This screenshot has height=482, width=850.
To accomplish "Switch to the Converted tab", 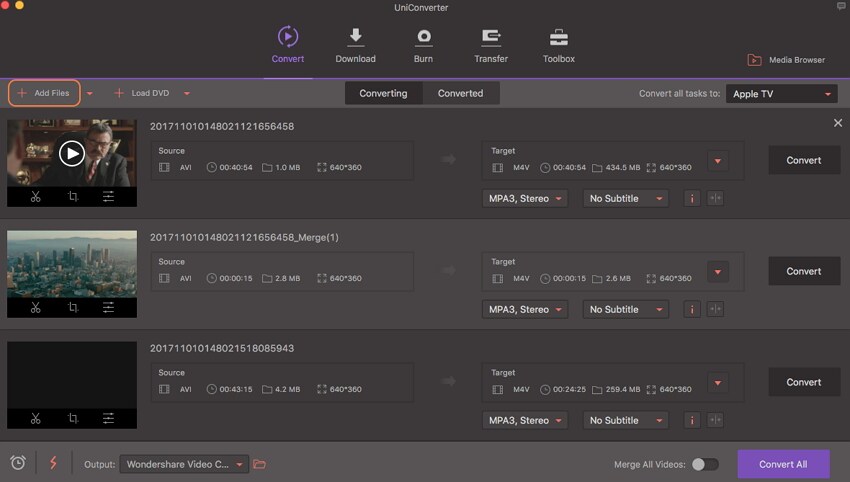I will coord(460,93).
